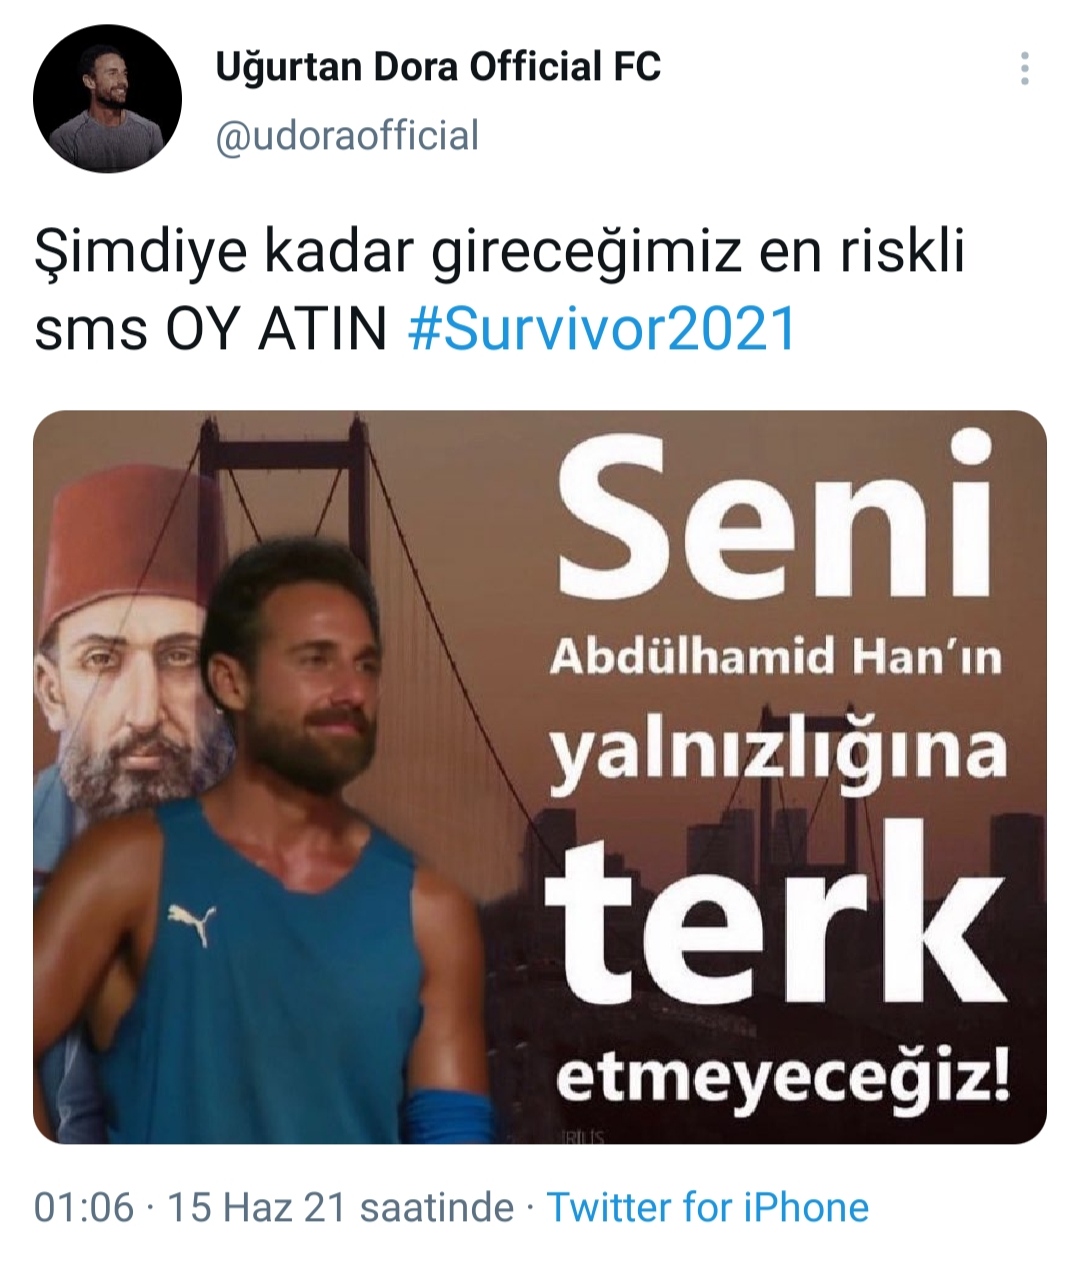Open the tweet's three-dot more options menu
Screen dimensions: 1080x1262
[1024, 69]
